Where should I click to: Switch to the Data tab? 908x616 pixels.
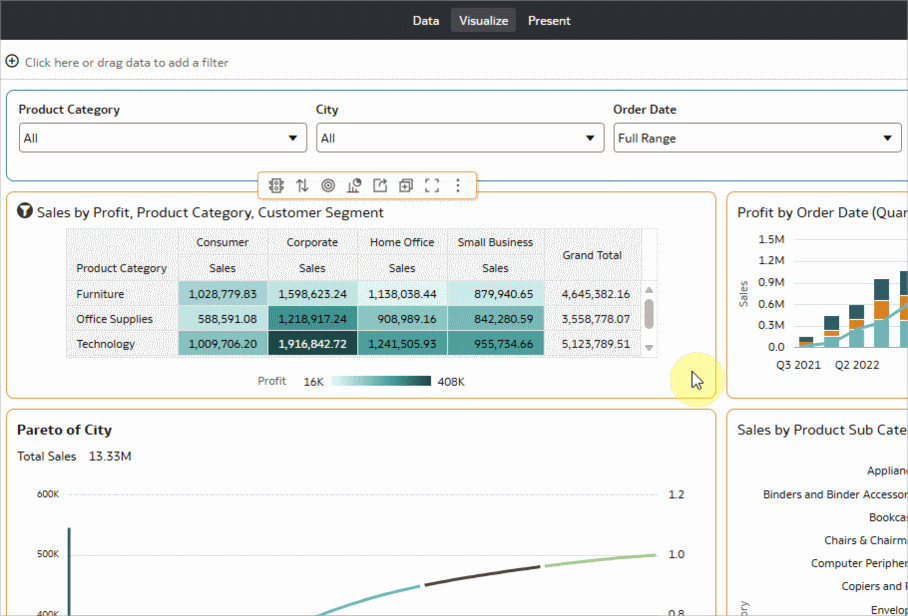426,20
